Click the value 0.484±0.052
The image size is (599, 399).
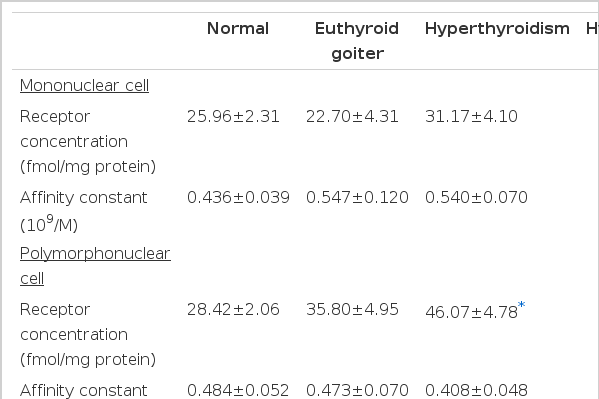238,391
